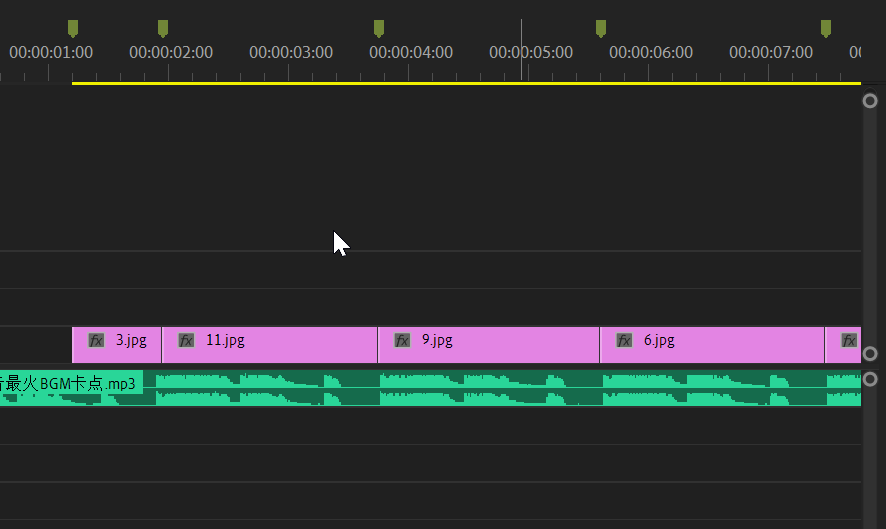
Task: Click the audio waveform under the 9.jpg clip
Action: pos(489,388)
